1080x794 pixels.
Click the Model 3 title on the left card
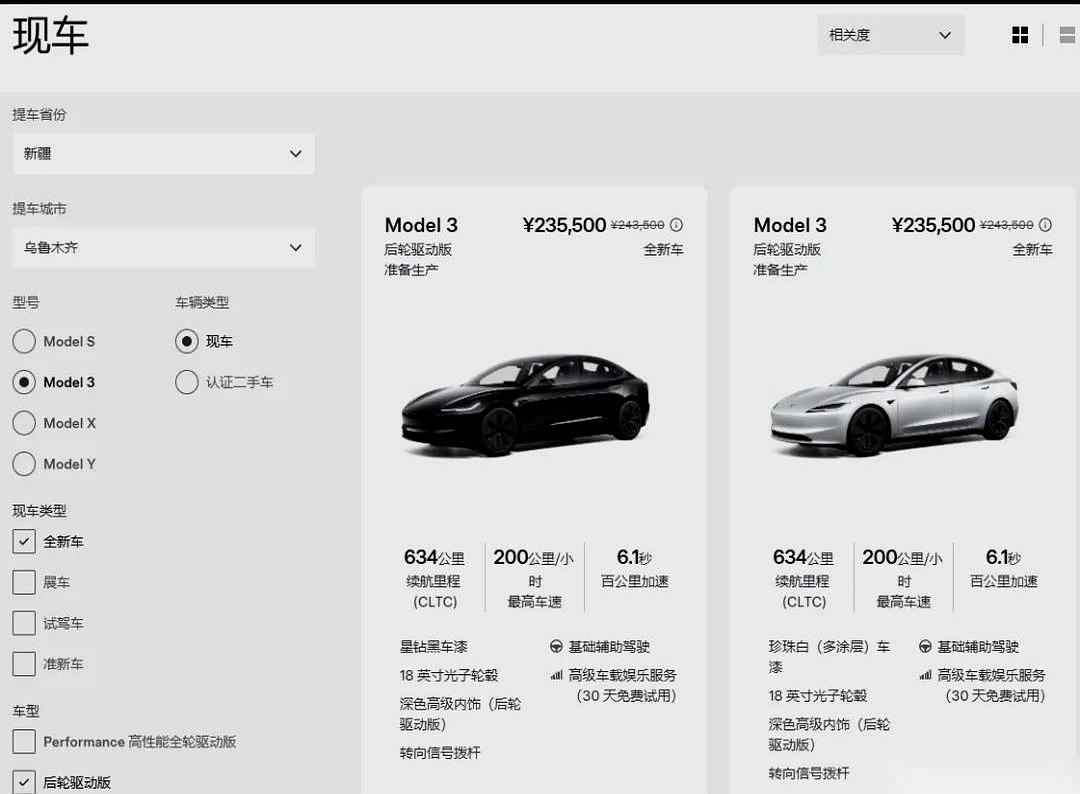[x=421, y=225]
